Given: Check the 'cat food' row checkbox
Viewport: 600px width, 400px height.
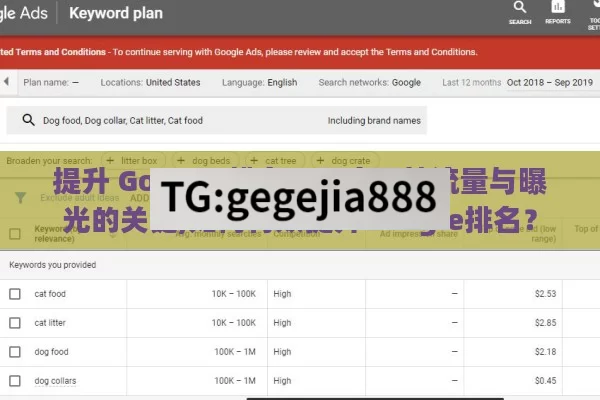Looking at the screenshot, I should point(15,294).
